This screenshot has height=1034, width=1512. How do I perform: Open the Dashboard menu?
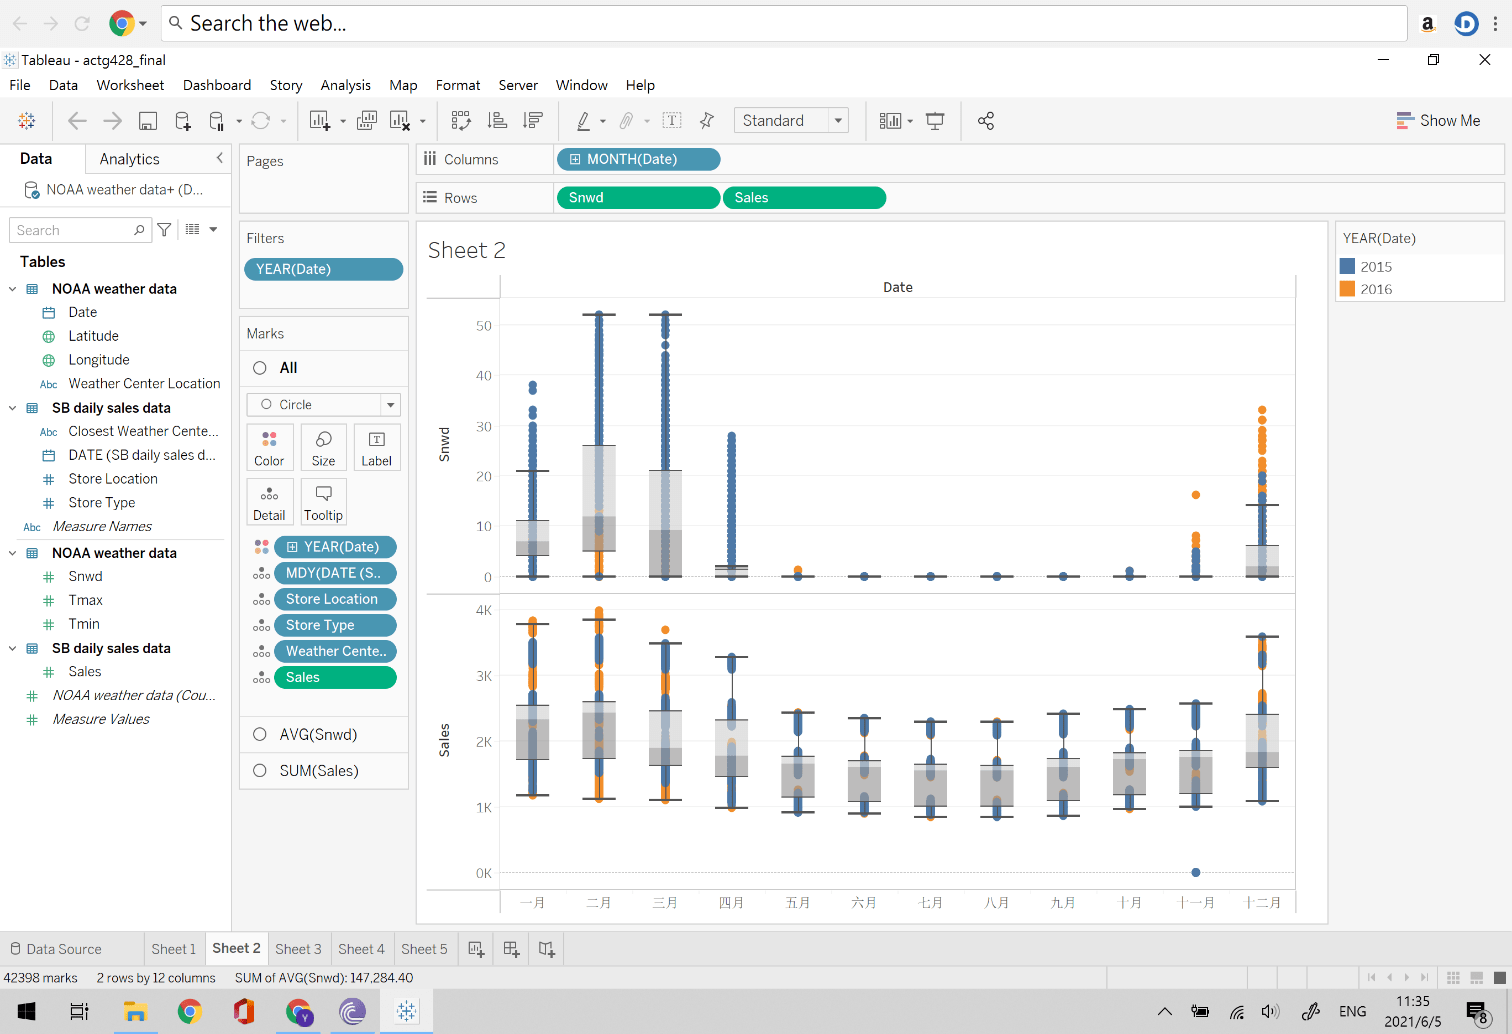217,85
